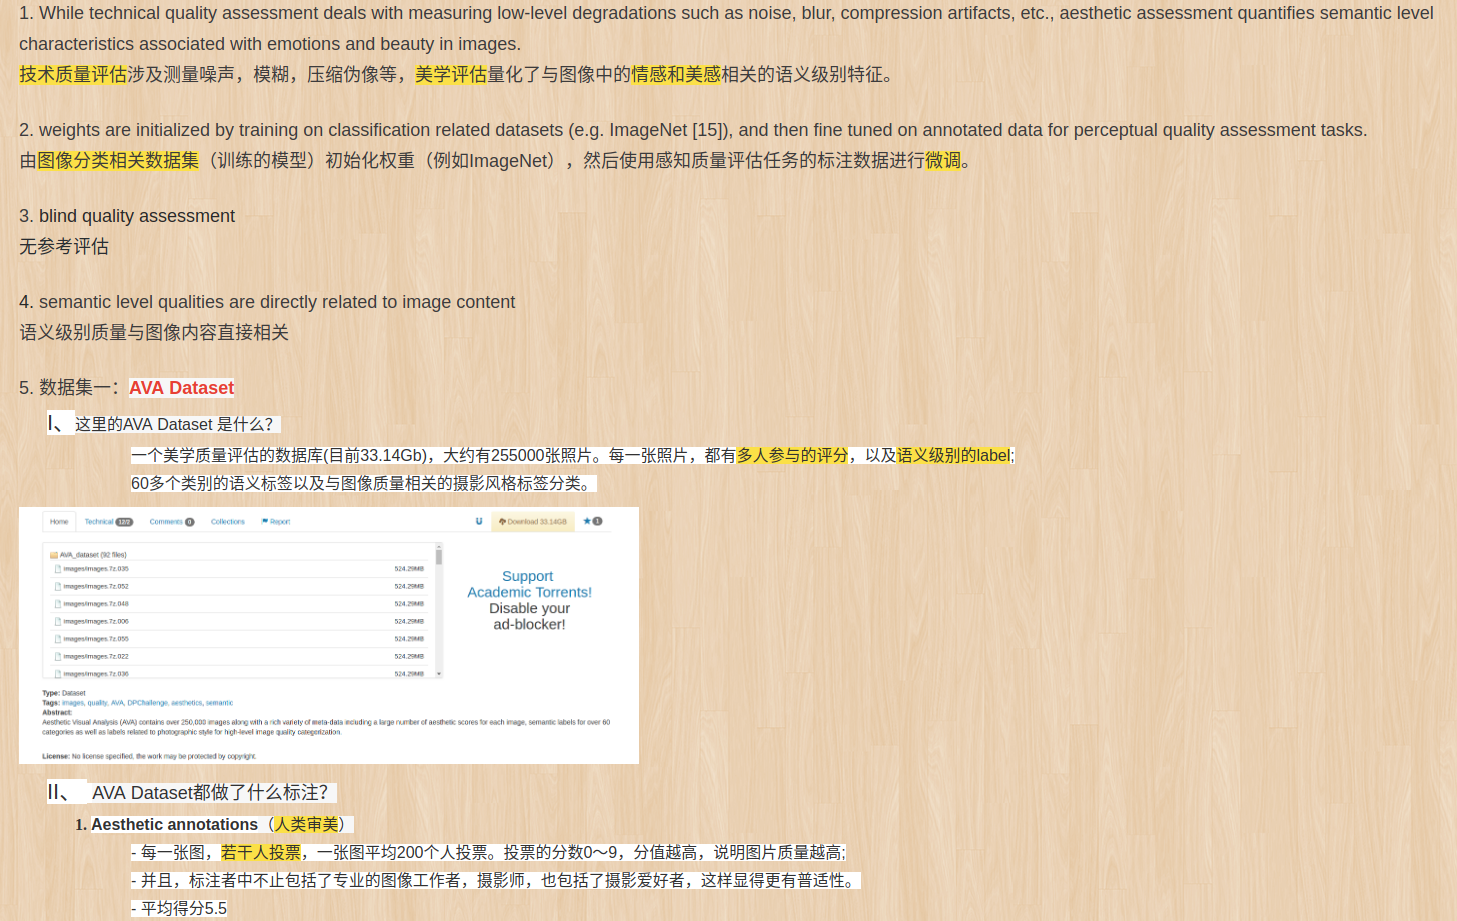Select the Home tab in embedded page
This screenshot has width=1457, height=921.
click(x=59, y=522)
